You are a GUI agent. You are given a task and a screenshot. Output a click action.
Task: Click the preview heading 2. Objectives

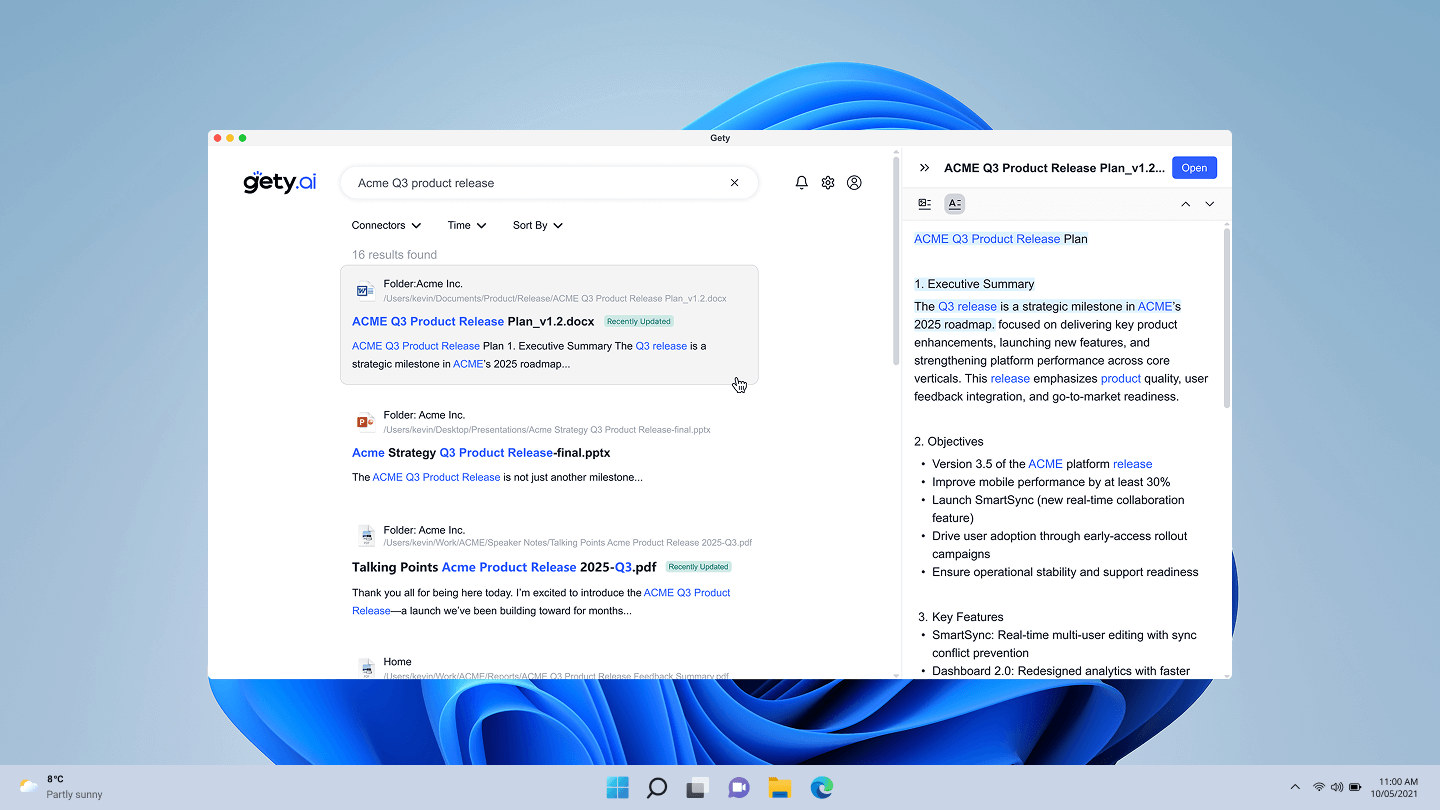pyautogui.click(x=949, y=441)
